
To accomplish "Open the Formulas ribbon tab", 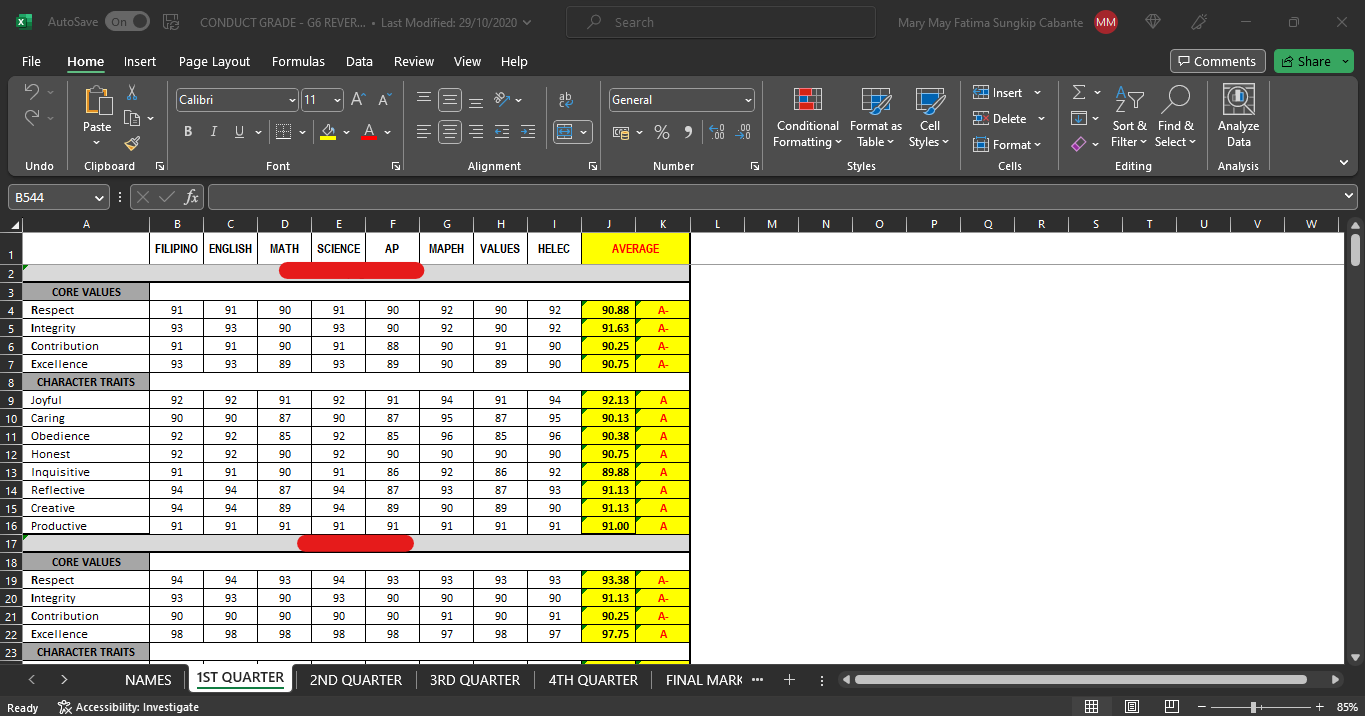I will point(298,61).
